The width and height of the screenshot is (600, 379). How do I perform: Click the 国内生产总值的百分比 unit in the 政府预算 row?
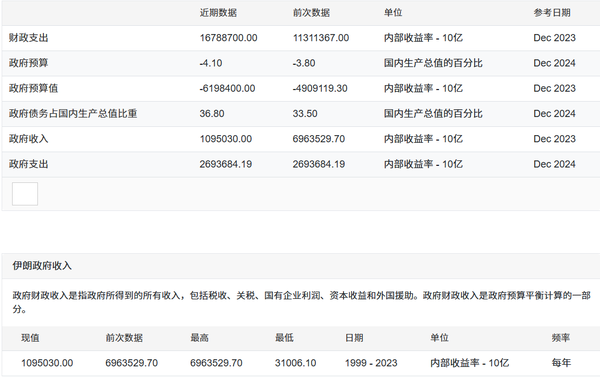[x=433, y=63]
